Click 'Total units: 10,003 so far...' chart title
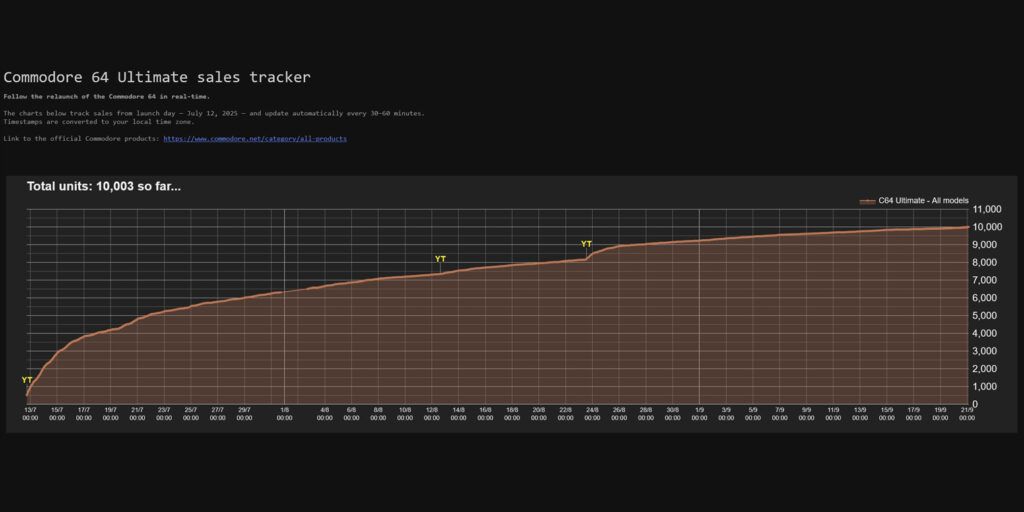1024x512 pixels. (x=104, y=187)
